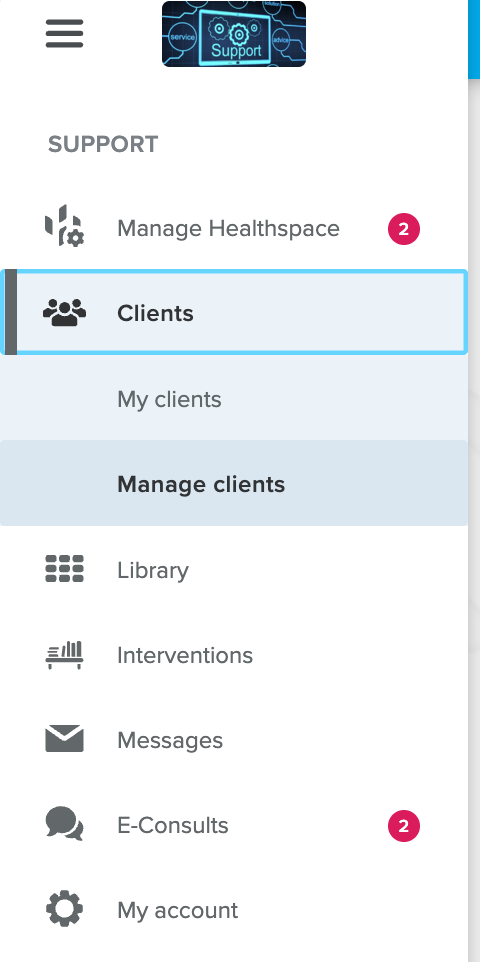The height and width of the screenshot is (962, 480).
Task: Click the Manage Healthspace notification badge
Action: (x=404, y=229)
